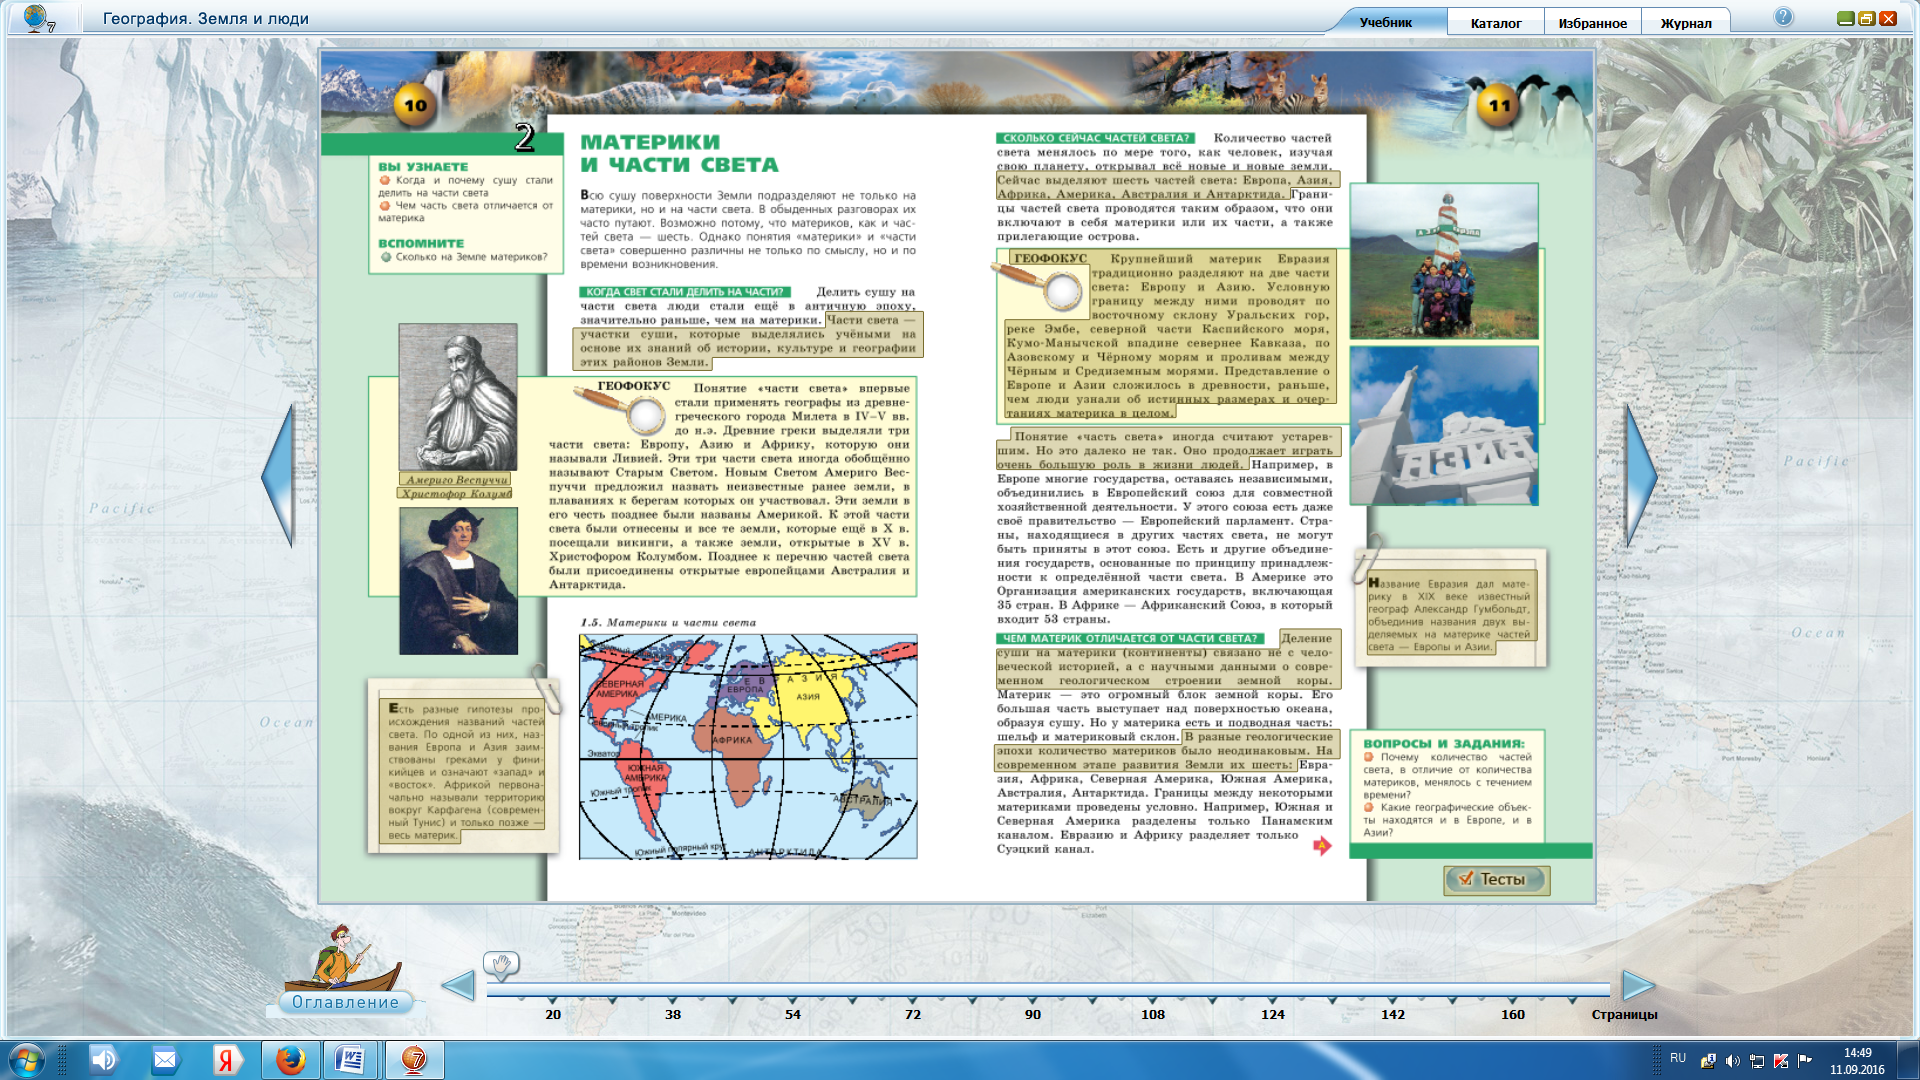Jump to page 72 on the timeline

click(913, 1014)
